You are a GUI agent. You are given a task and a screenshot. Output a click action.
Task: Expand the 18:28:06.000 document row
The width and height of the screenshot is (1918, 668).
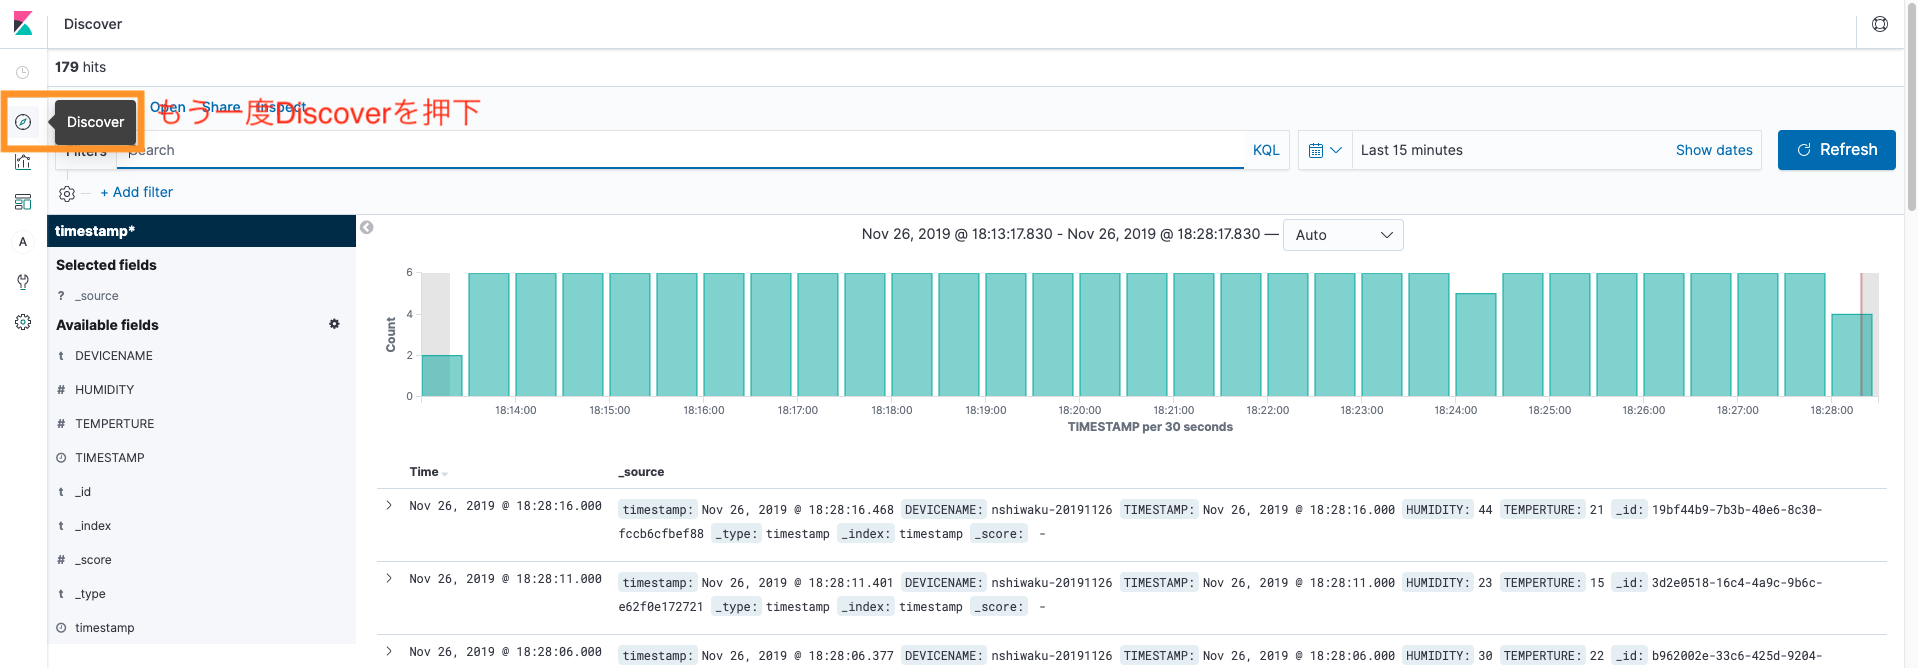click(389, 651)
